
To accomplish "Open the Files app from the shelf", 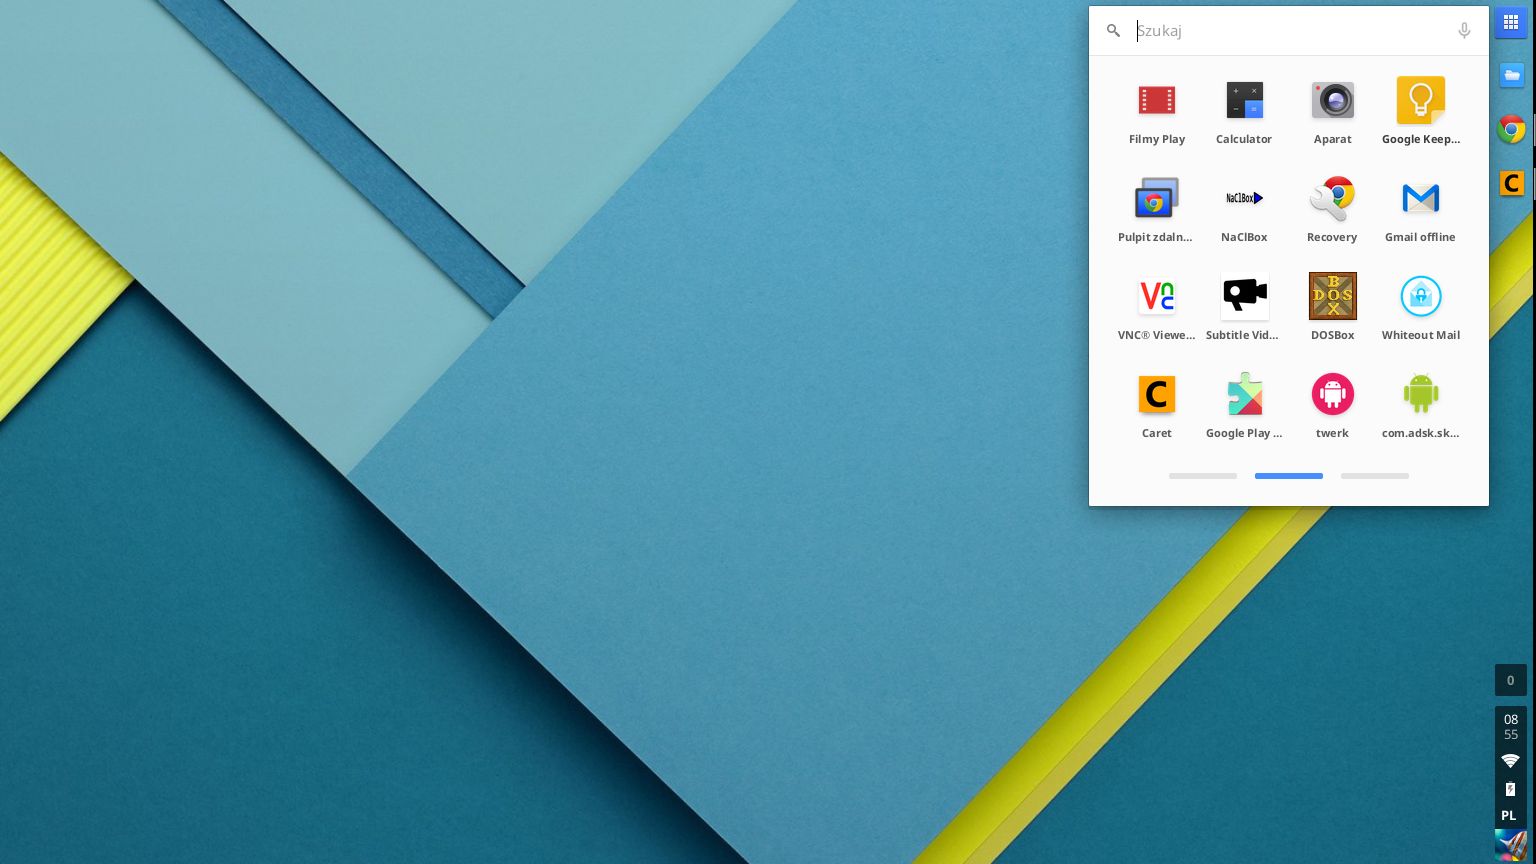I will click(1511, 75).
